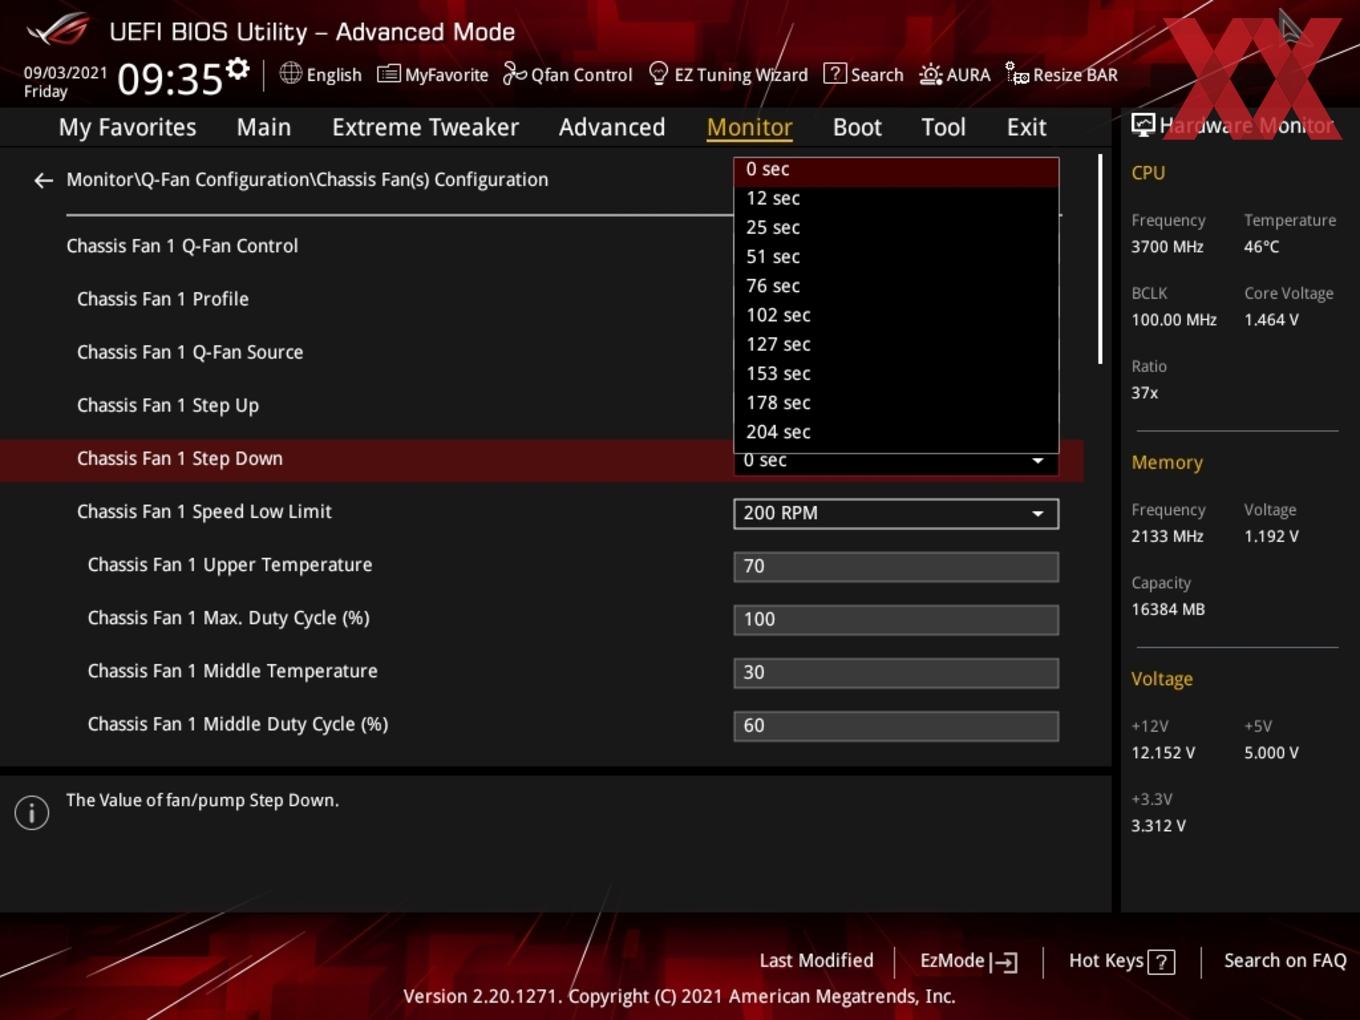Pick the 51 sec option
The image size is (1360, 1020).
[x=896, y=256]
